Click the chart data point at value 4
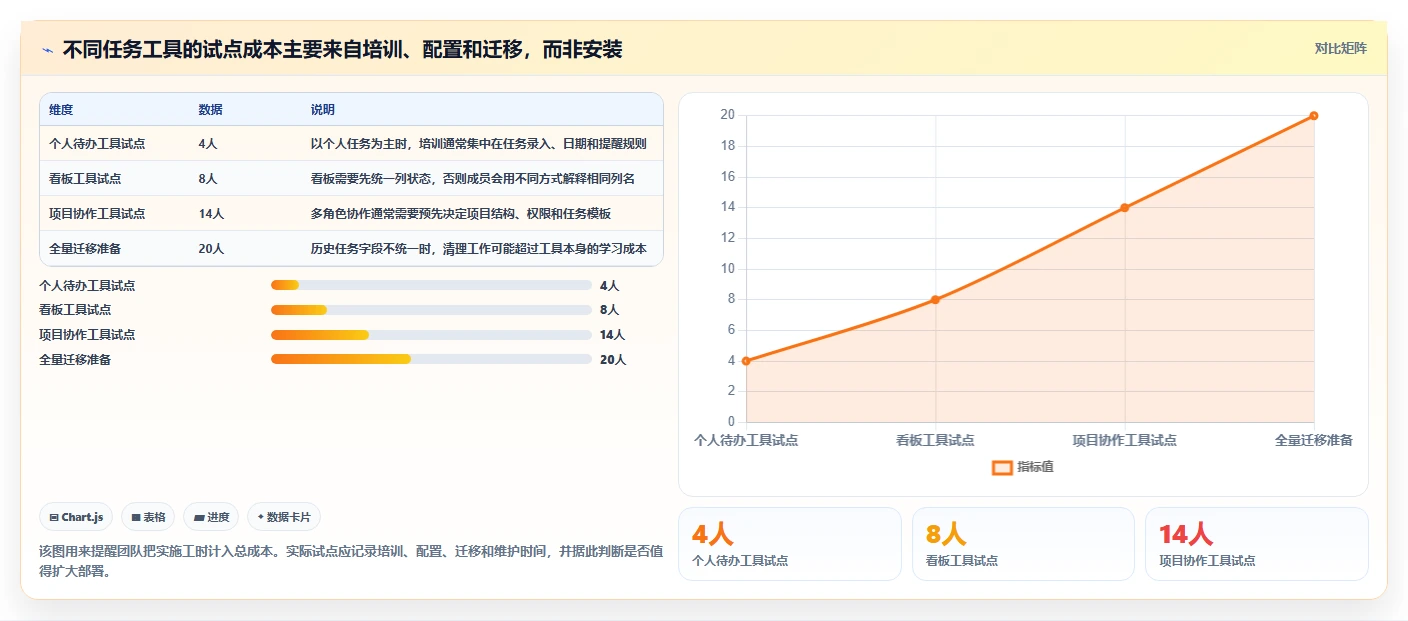 746,361
